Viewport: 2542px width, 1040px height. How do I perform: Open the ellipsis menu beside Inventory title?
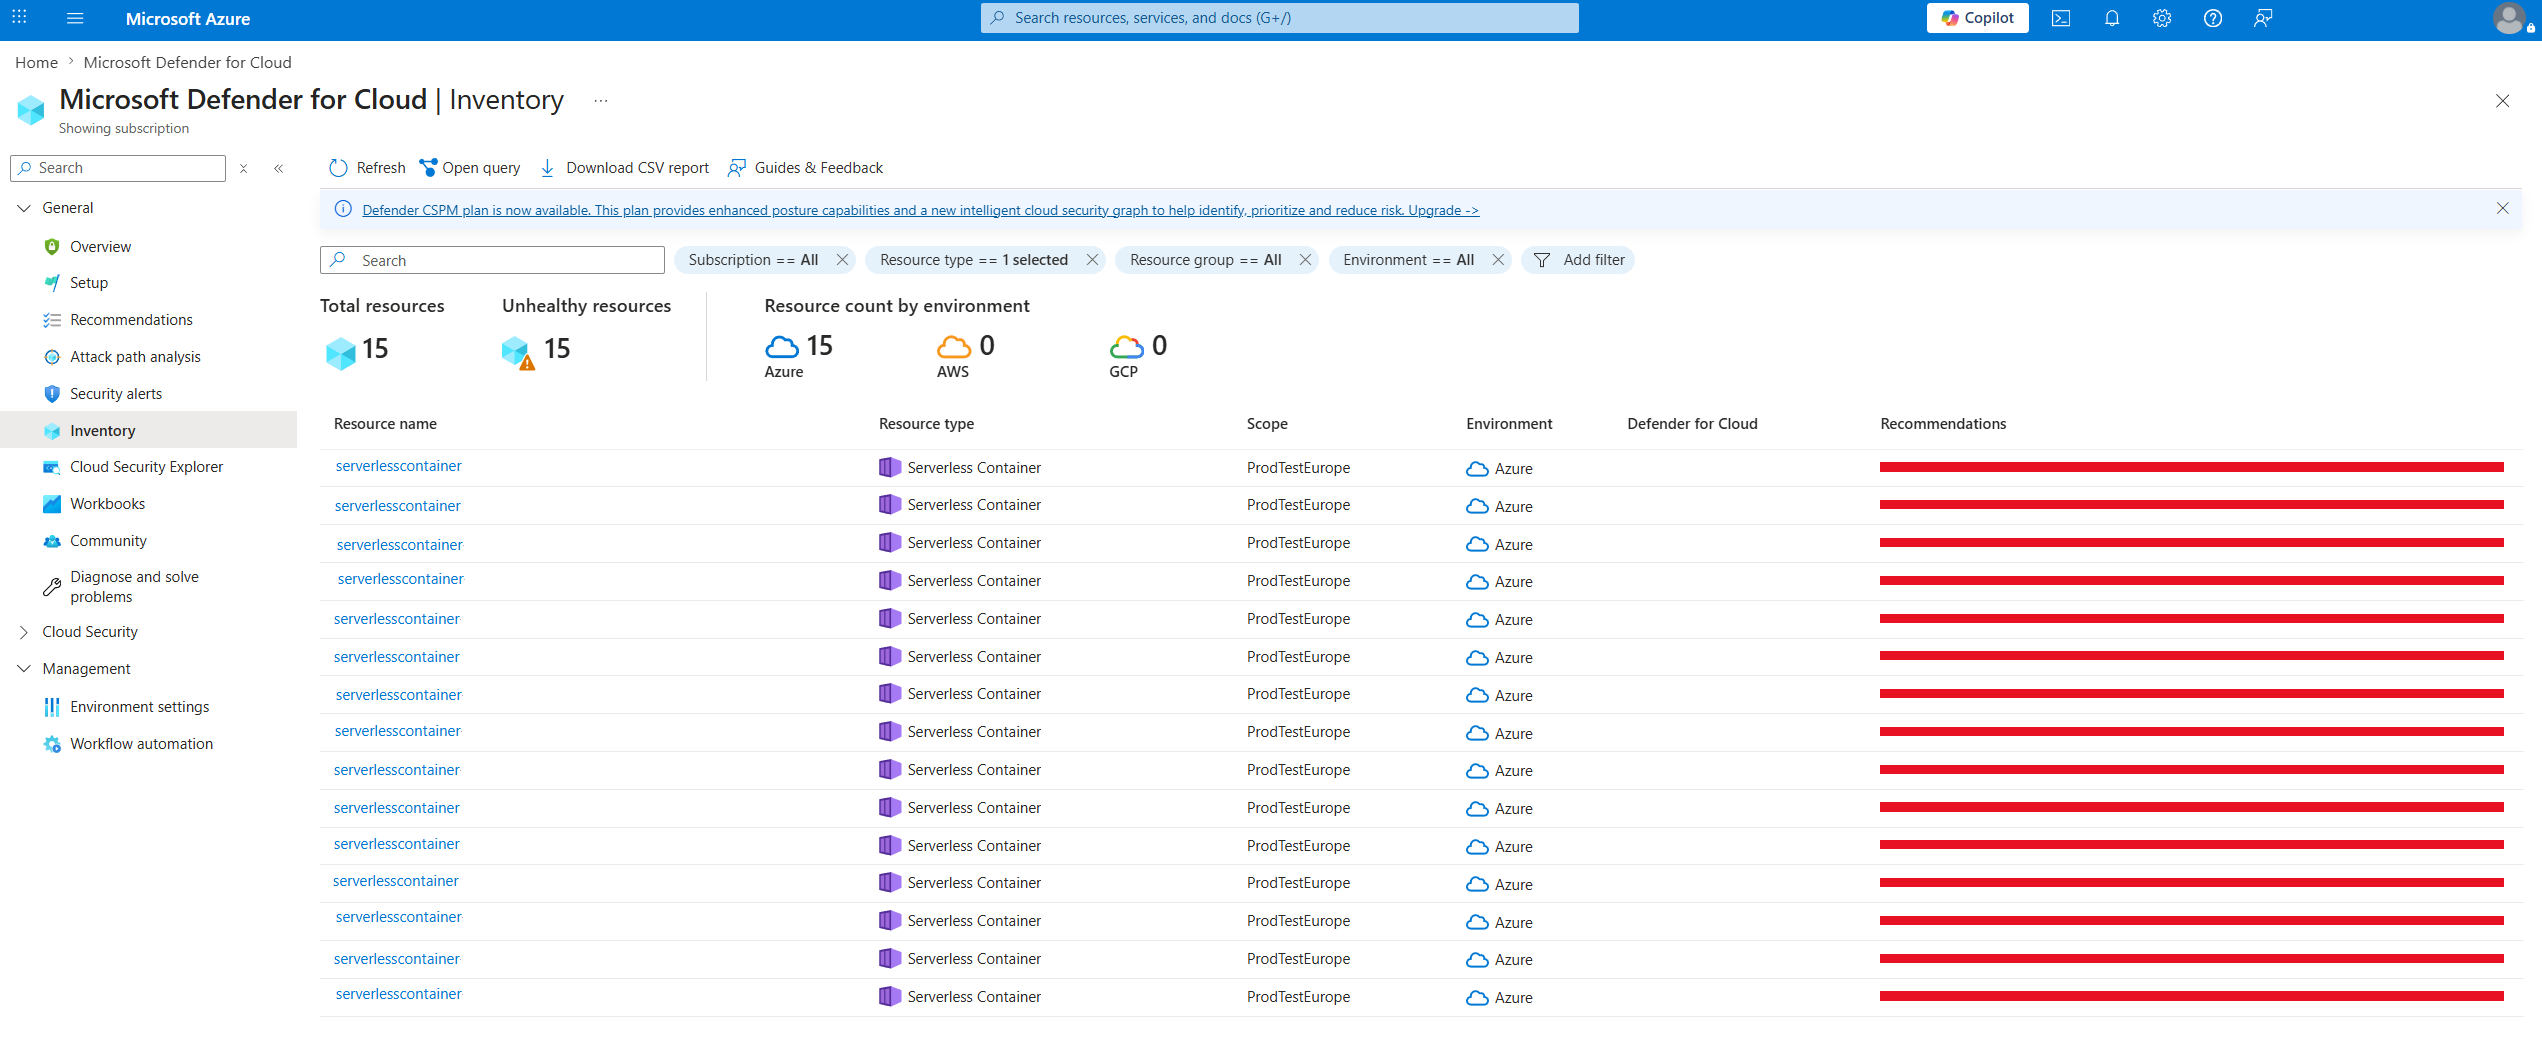(x=601, y=100)
